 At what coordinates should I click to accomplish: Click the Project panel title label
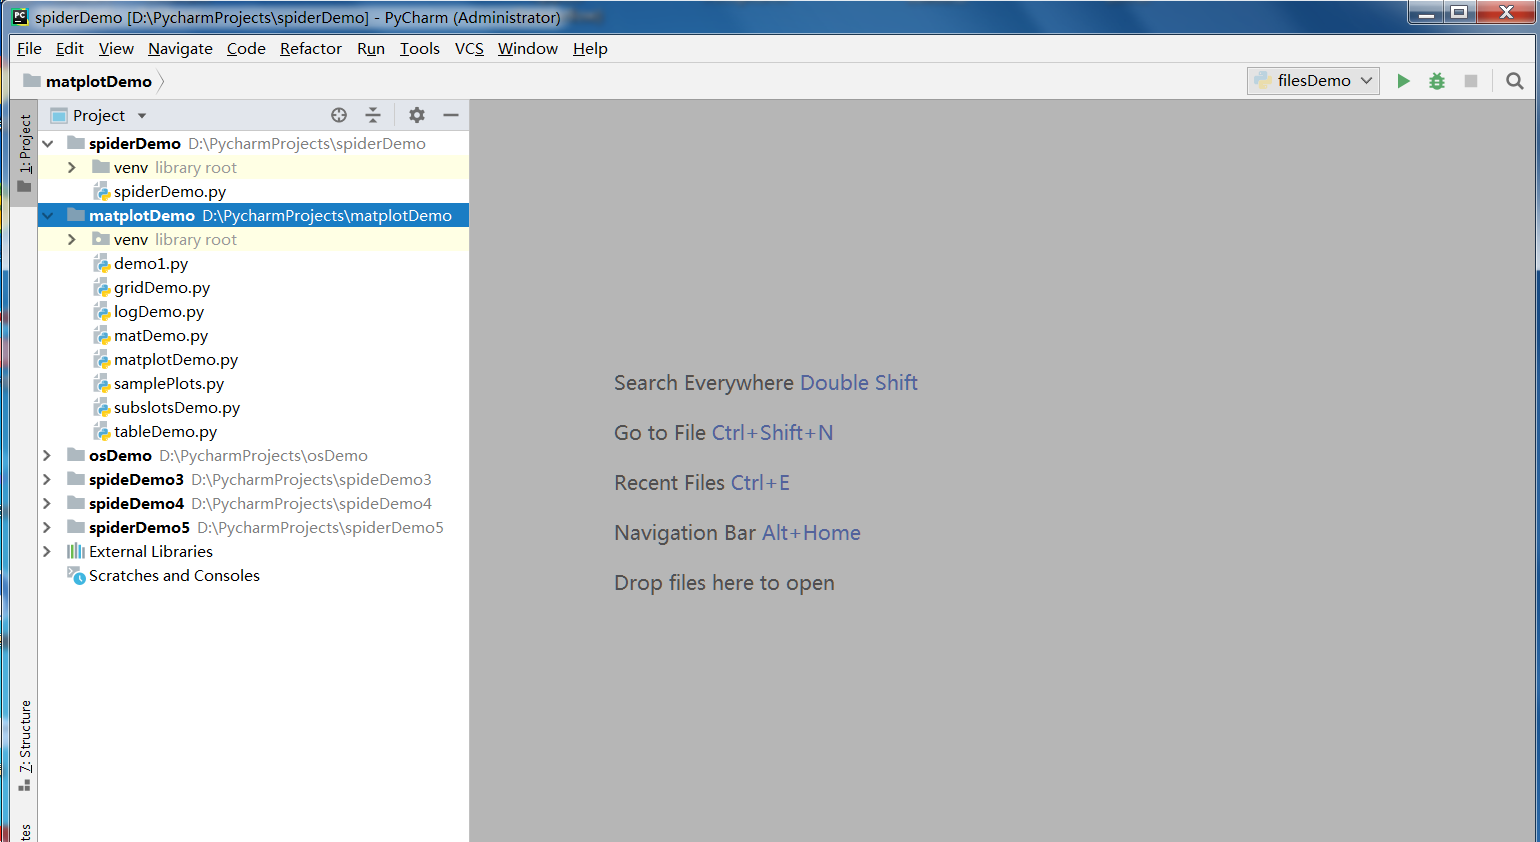[99, 115]
